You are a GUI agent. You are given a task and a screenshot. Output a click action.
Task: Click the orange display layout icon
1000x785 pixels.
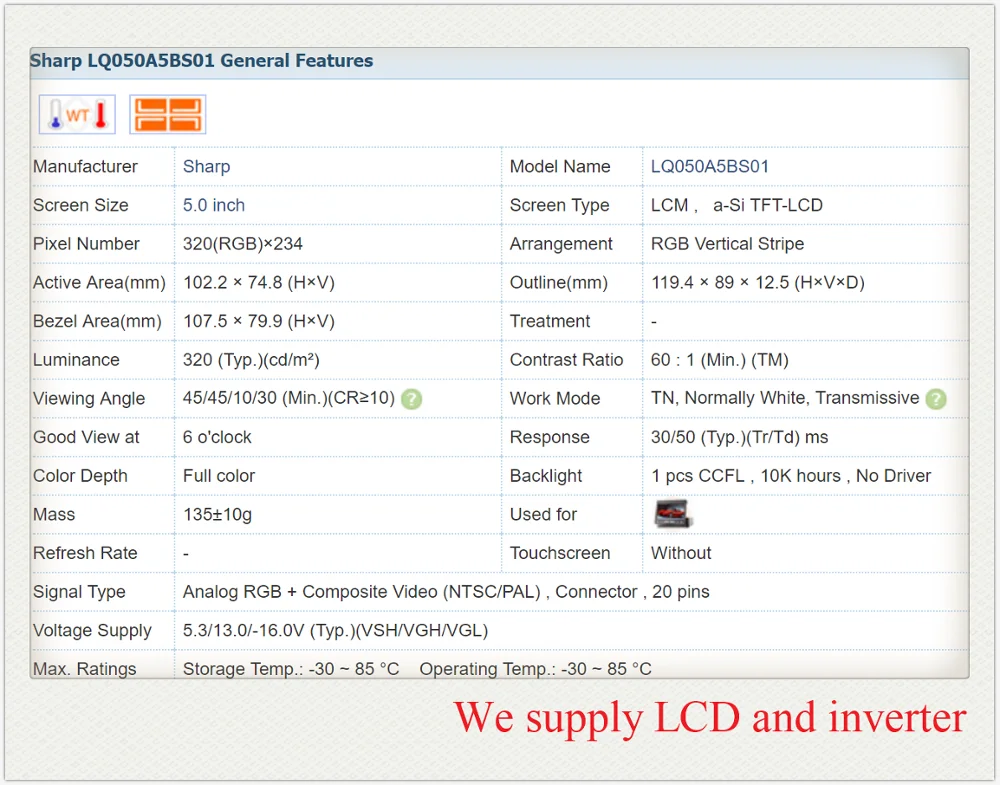pos(168,115)
